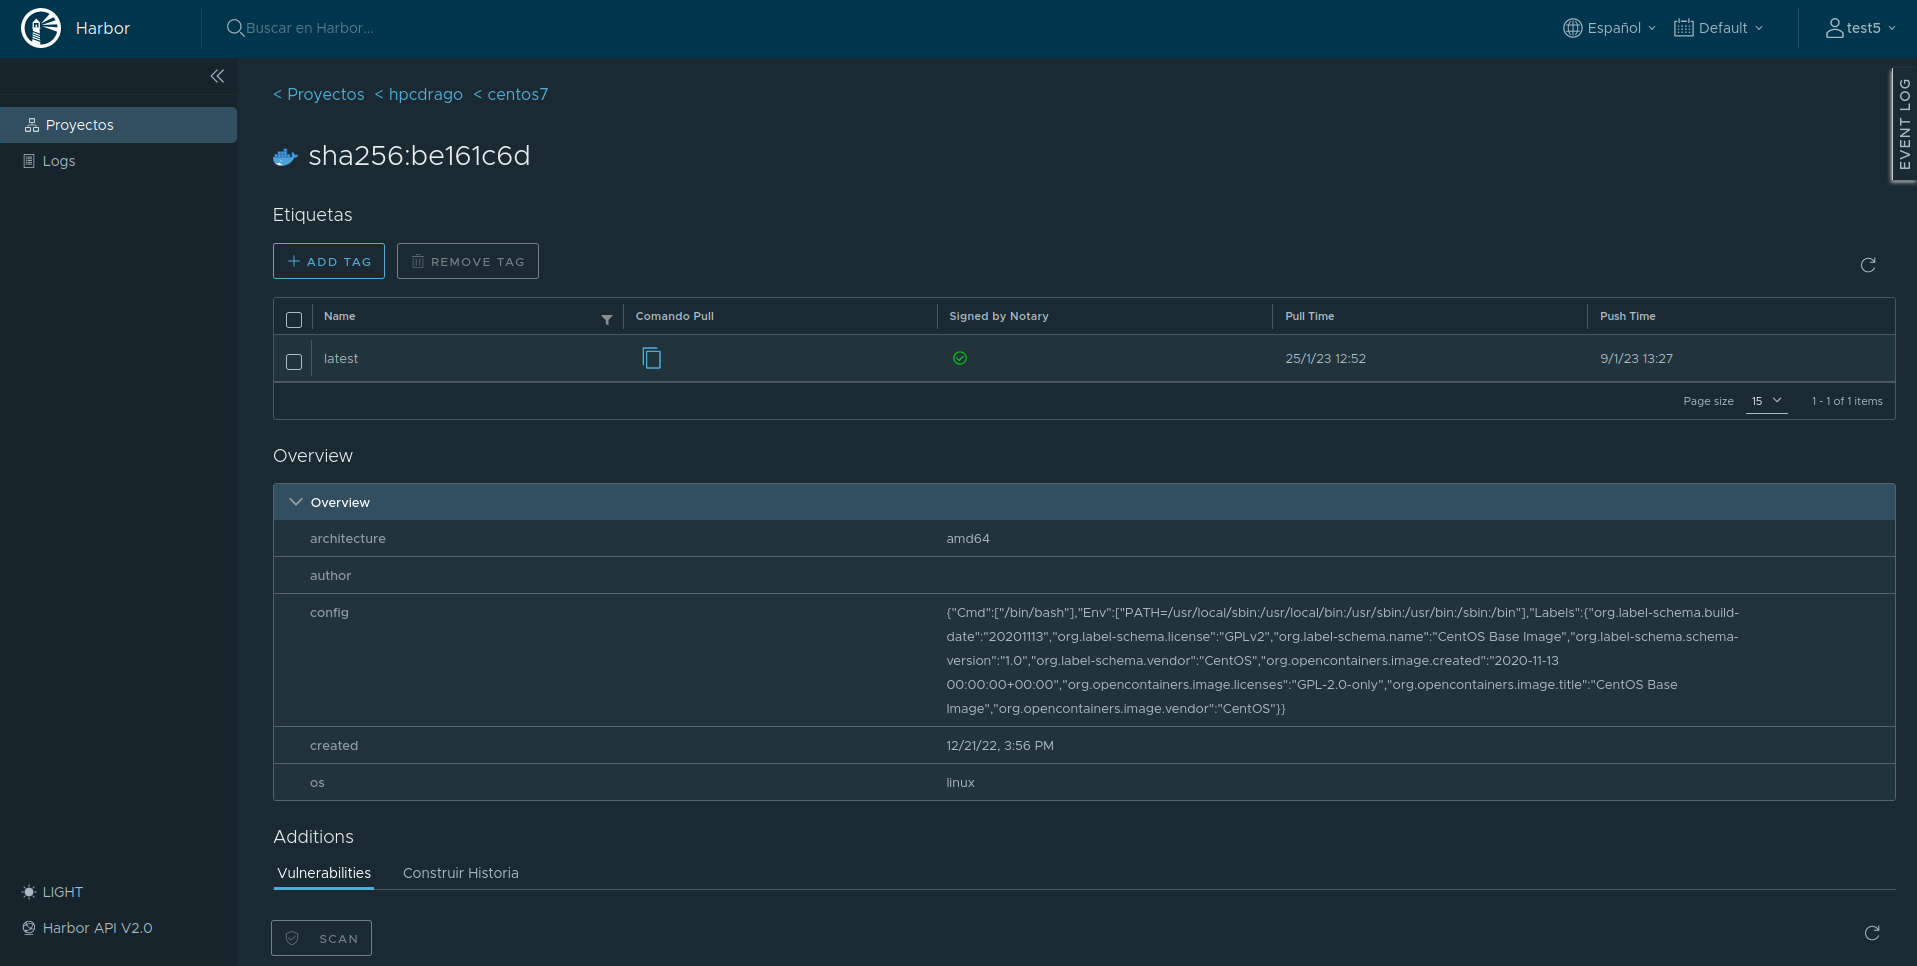Click the latest tag name
Image resolution: width=1917 pixels, height=966 pixels.
(341, 358)
